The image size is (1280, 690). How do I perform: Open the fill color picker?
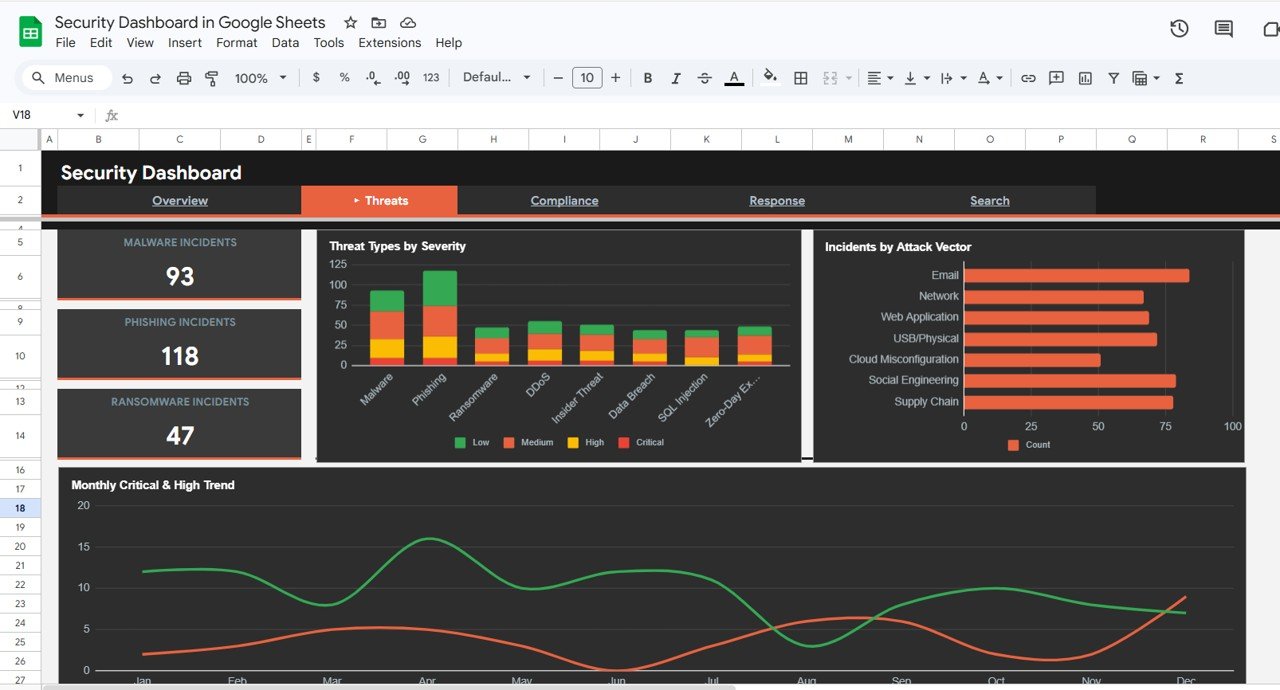(x=769, y=77)
